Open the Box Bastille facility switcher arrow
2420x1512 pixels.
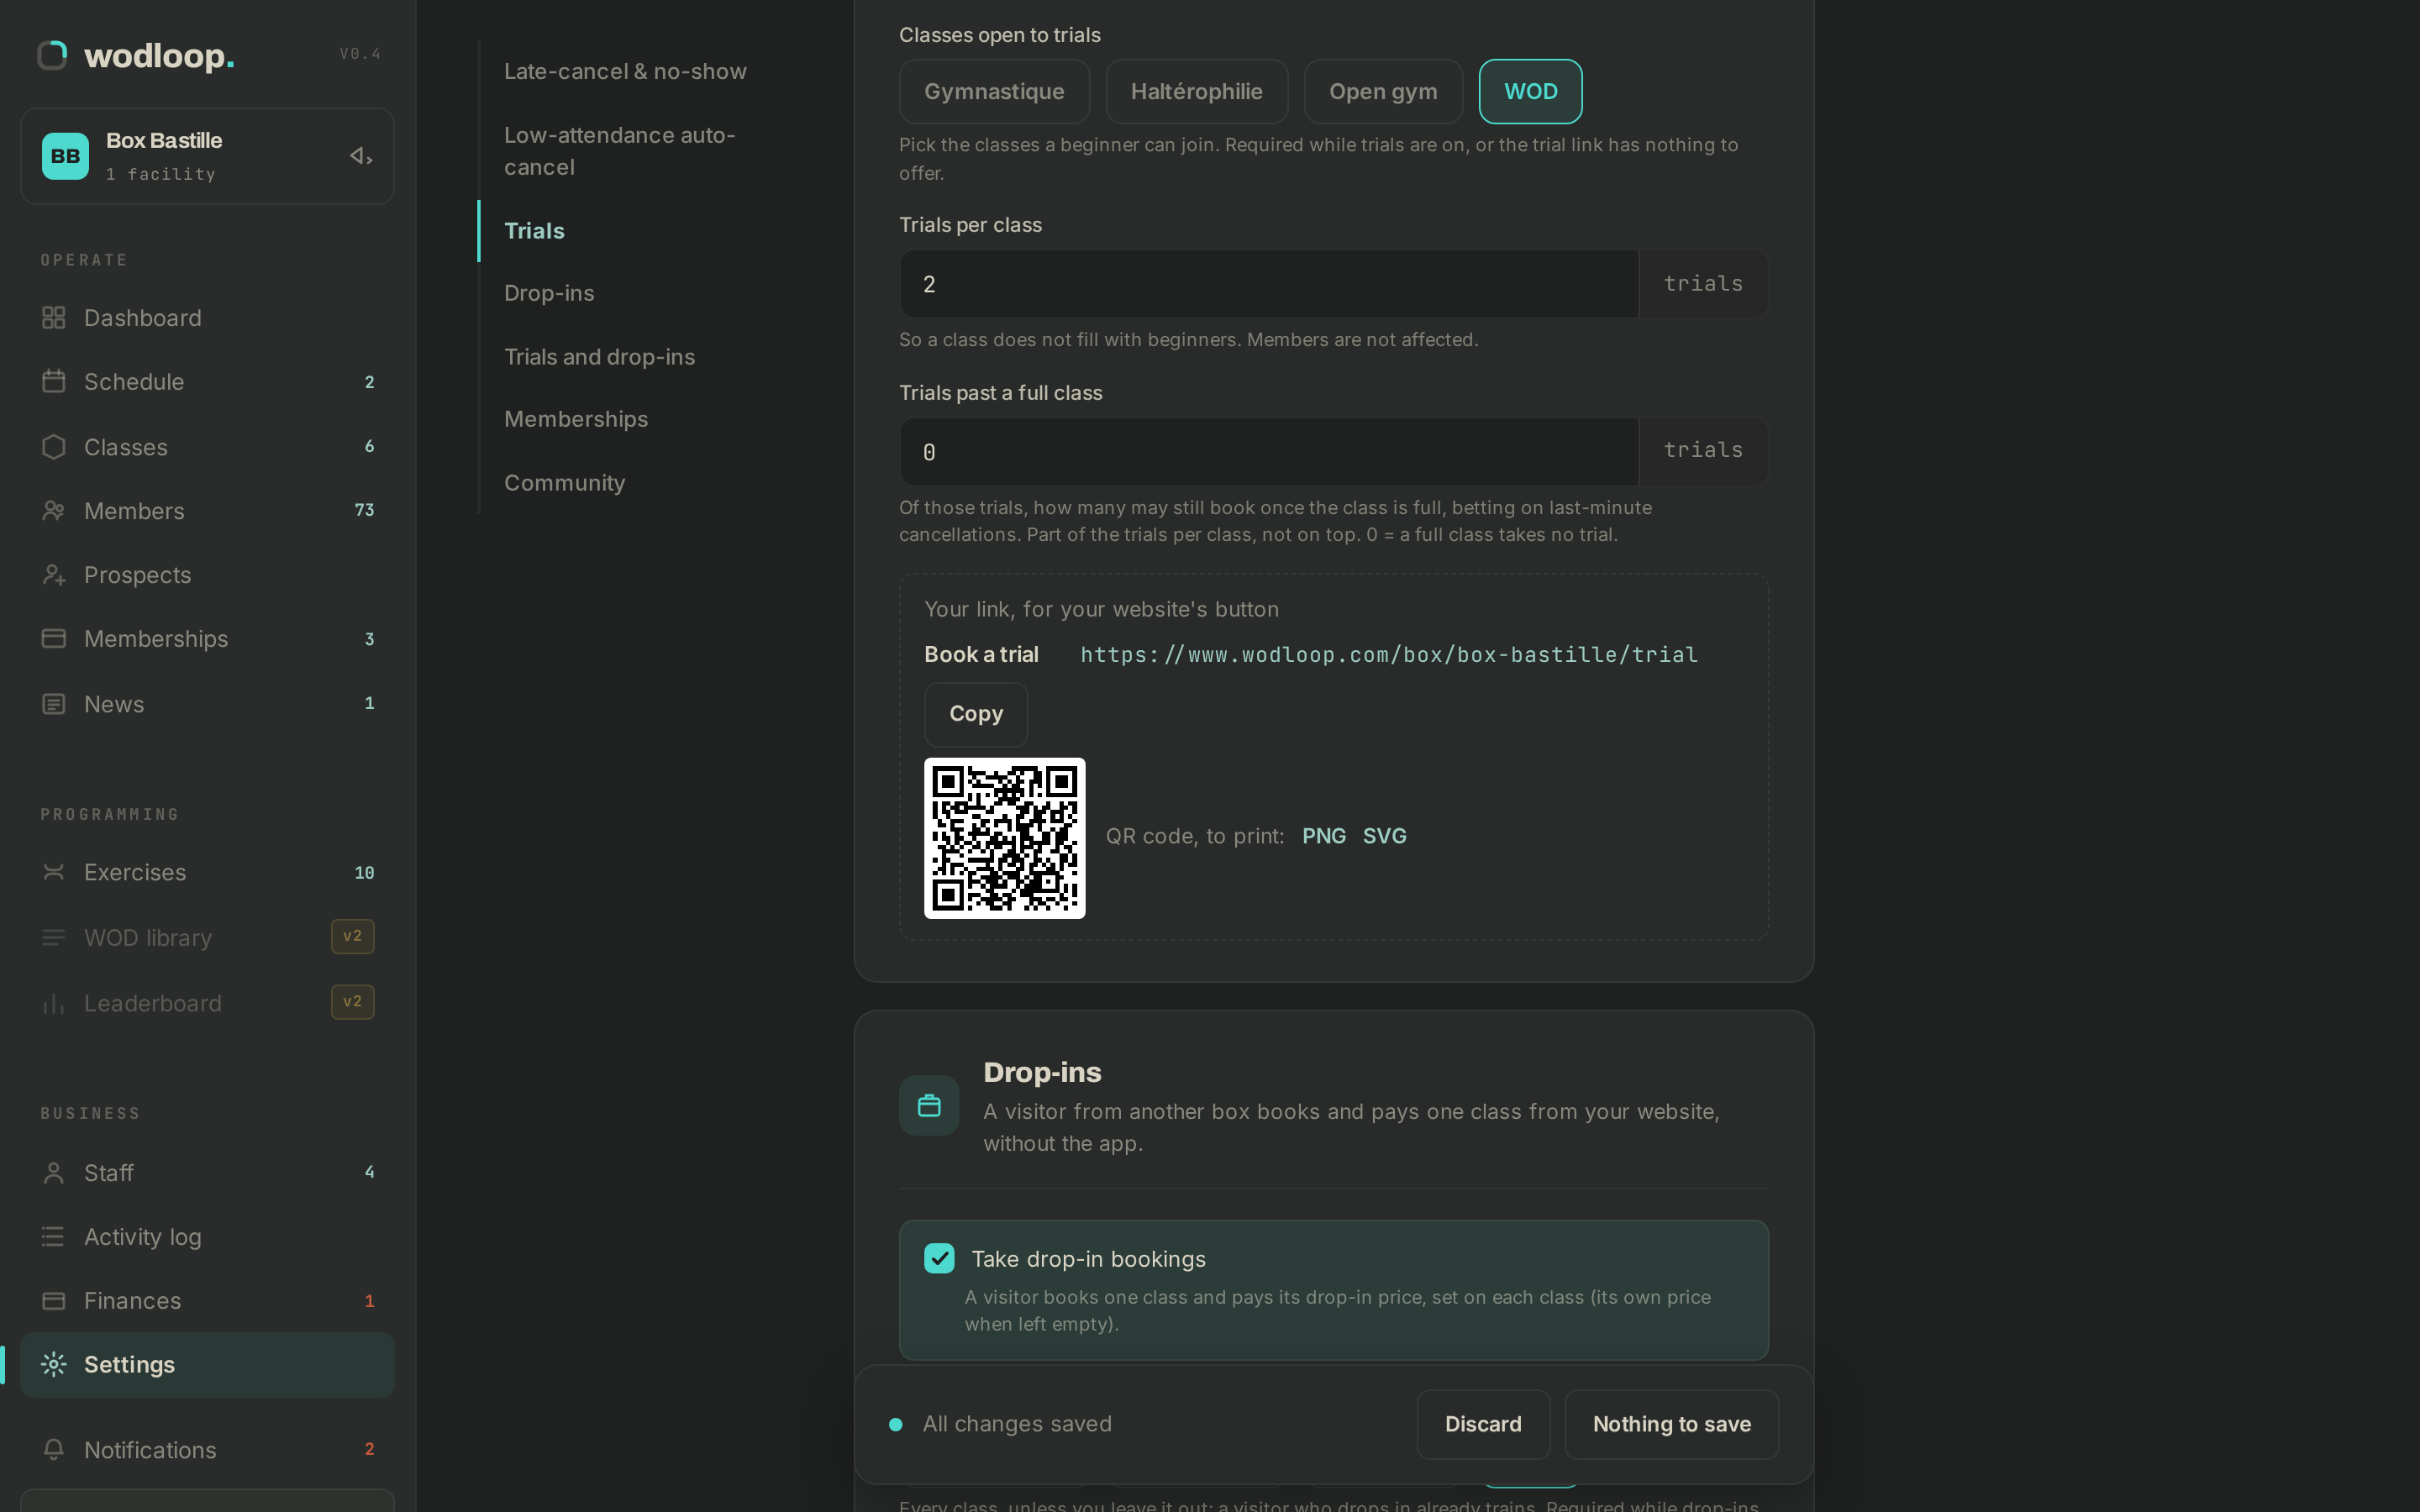[361, 156]
